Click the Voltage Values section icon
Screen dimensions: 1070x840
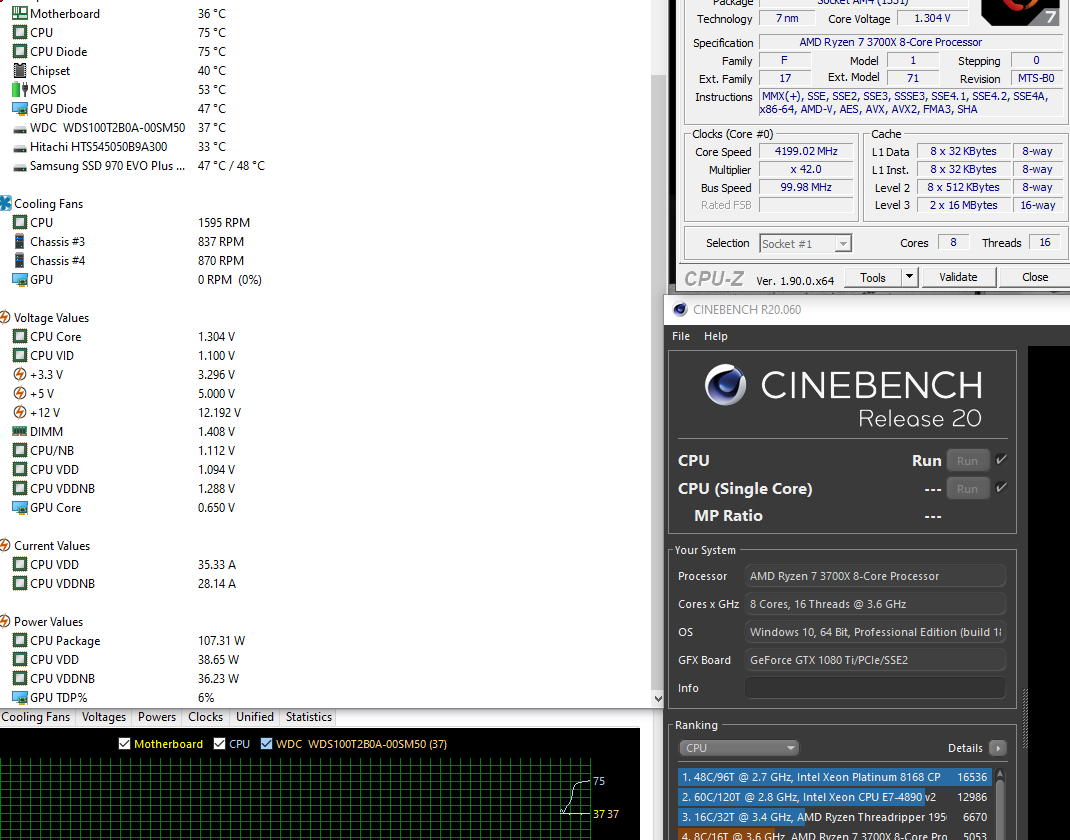click(6, 318)
